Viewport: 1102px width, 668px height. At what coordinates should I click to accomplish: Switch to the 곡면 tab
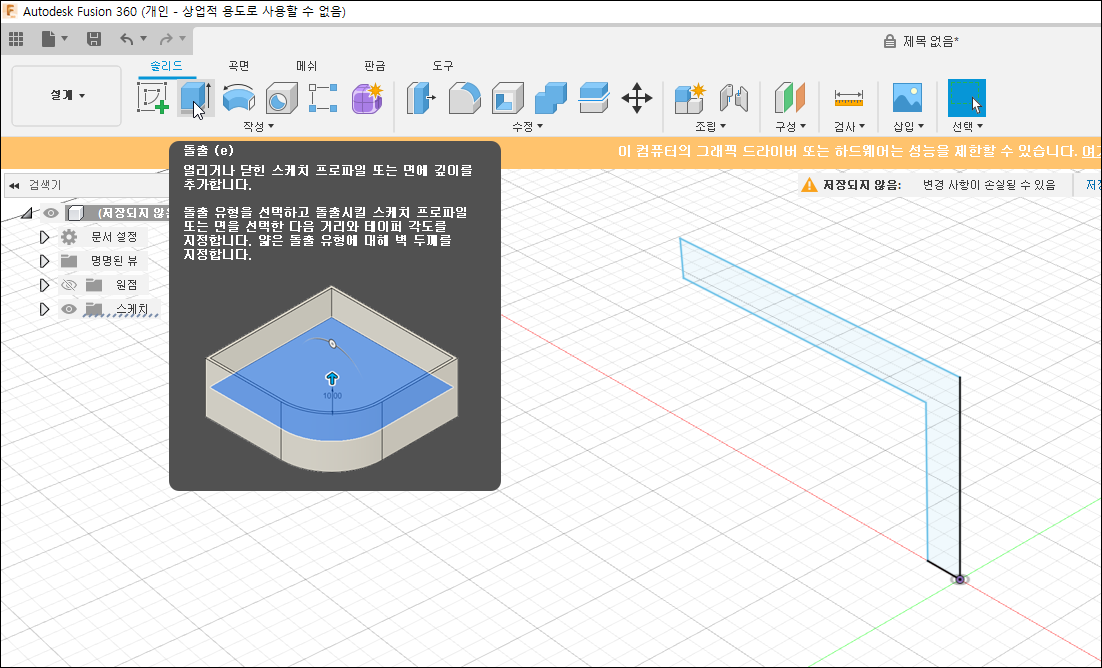(239, 66)
